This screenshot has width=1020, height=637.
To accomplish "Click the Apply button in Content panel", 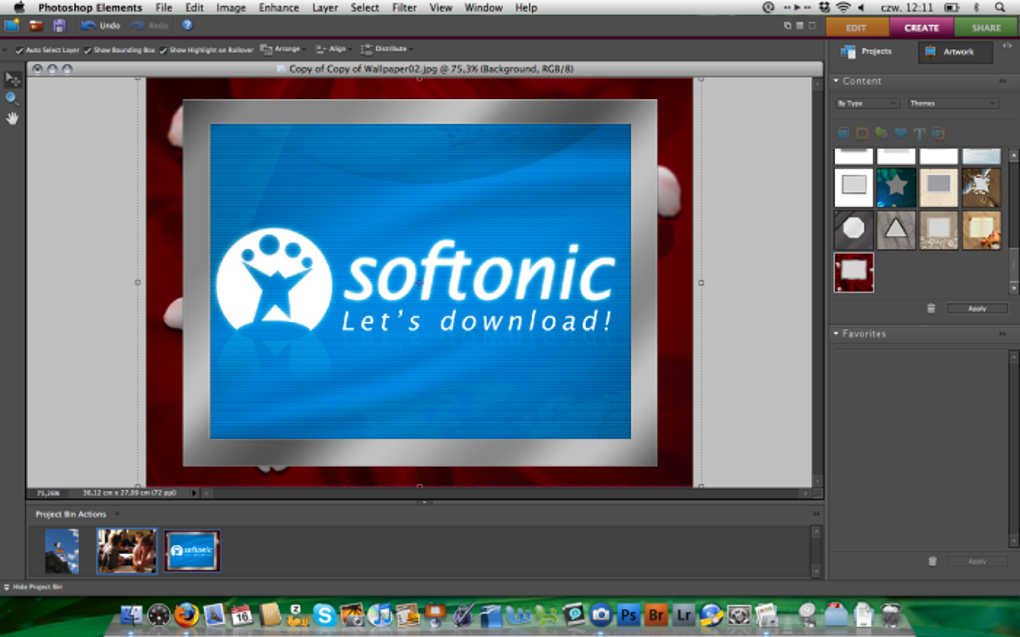I will pyautogui.click(x=977, y=308).
